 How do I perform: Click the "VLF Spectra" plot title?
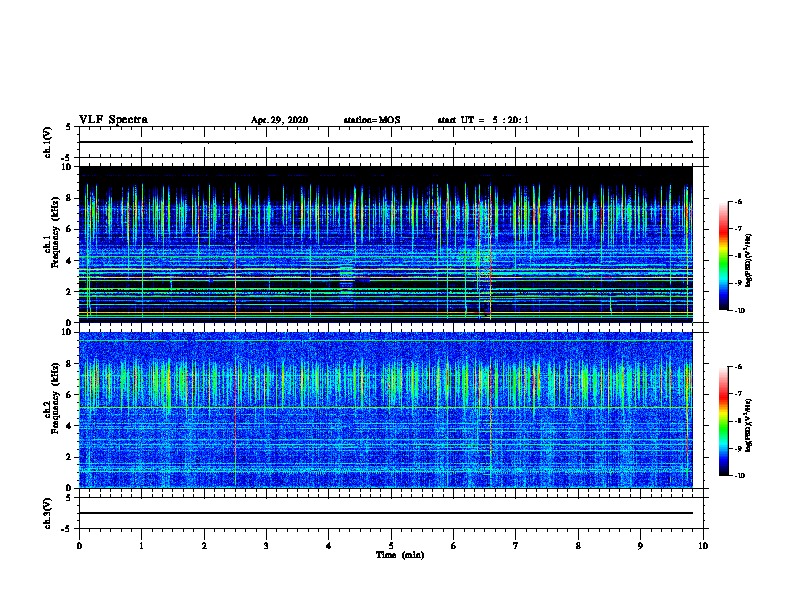pos(113,120)
